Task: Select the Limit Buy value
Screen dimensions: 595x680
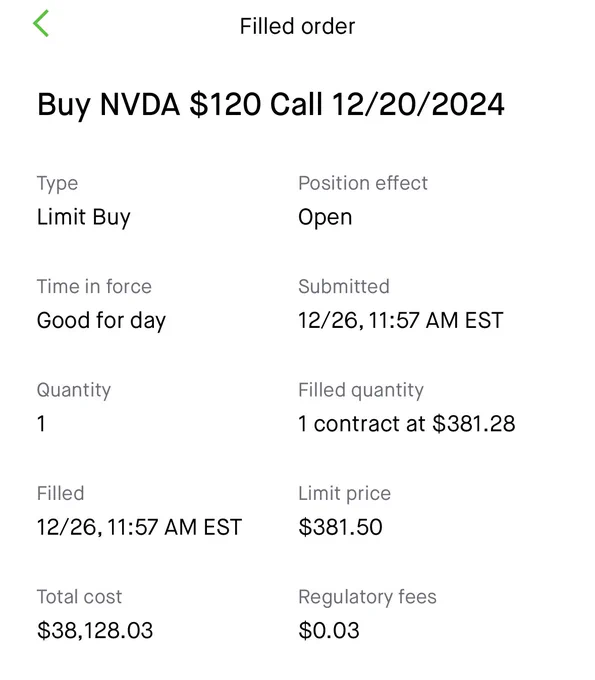Action: pyautogui.click(x=84, y=217)
